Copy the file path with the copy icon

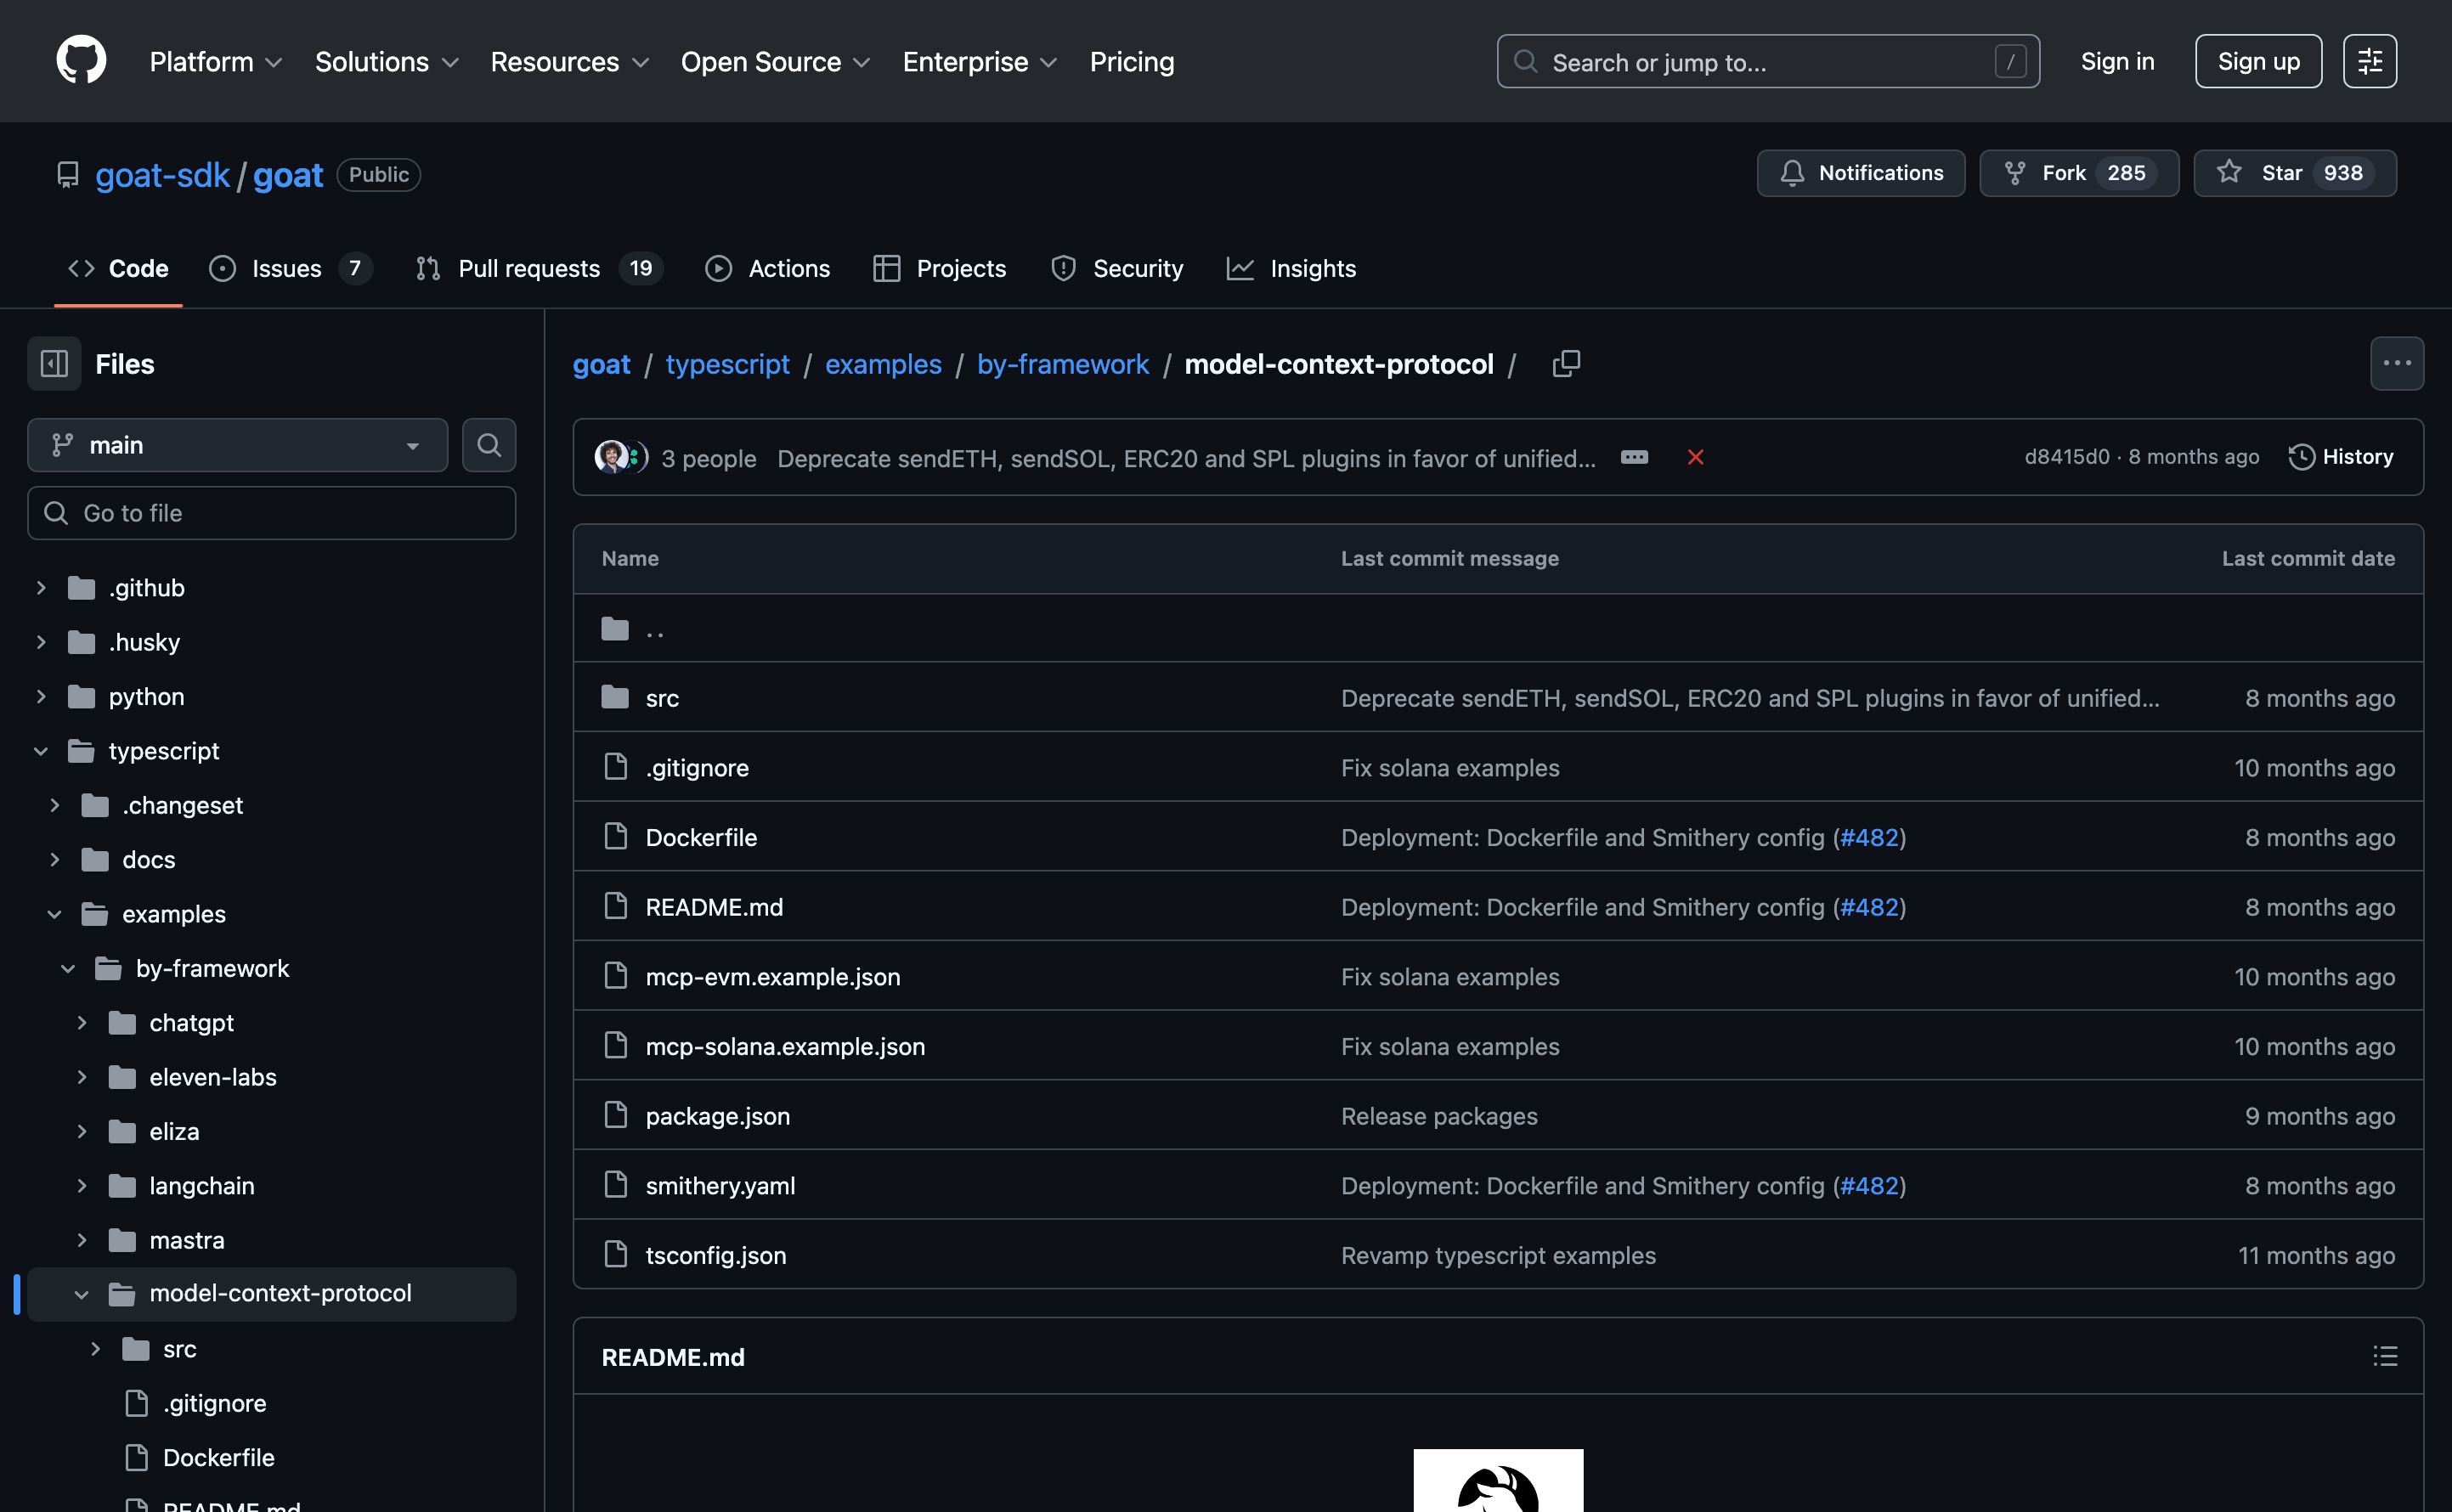[x=1566, y=364]
